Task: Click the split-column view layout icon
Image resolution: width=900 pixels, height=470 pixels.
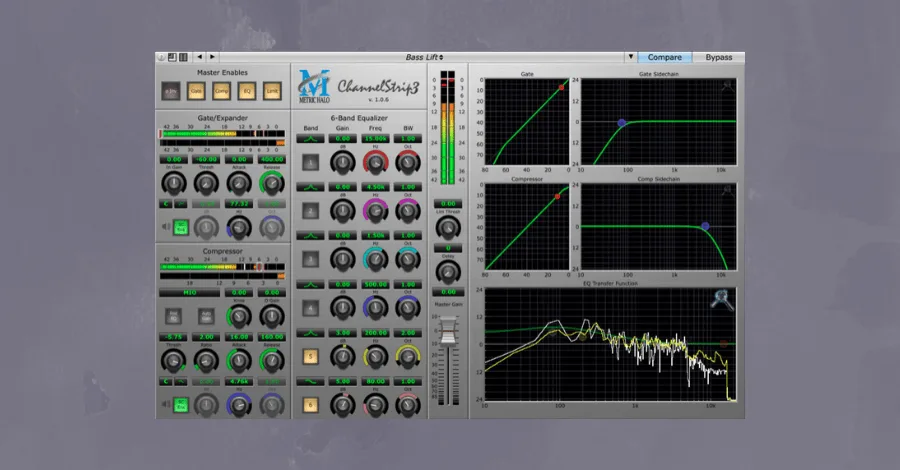Action: pyautogui.click(x=183, y=57)
